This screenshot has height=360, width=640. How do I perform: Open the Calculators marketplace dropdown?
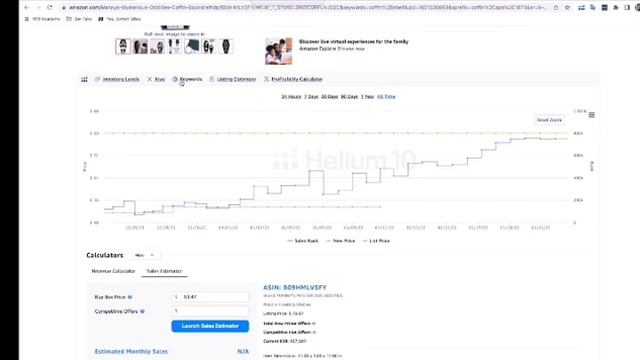145,255
